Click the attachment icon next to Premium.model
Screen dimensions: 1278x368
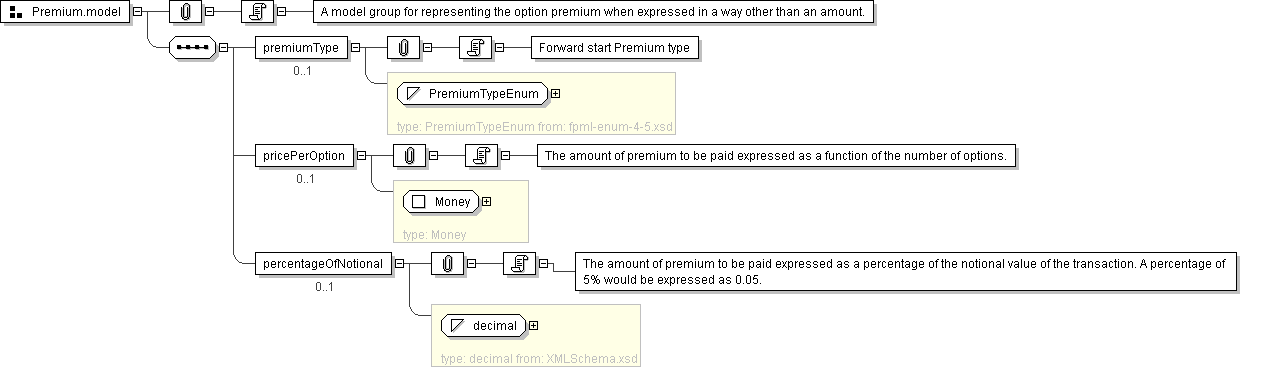click(x=186, y=12)
